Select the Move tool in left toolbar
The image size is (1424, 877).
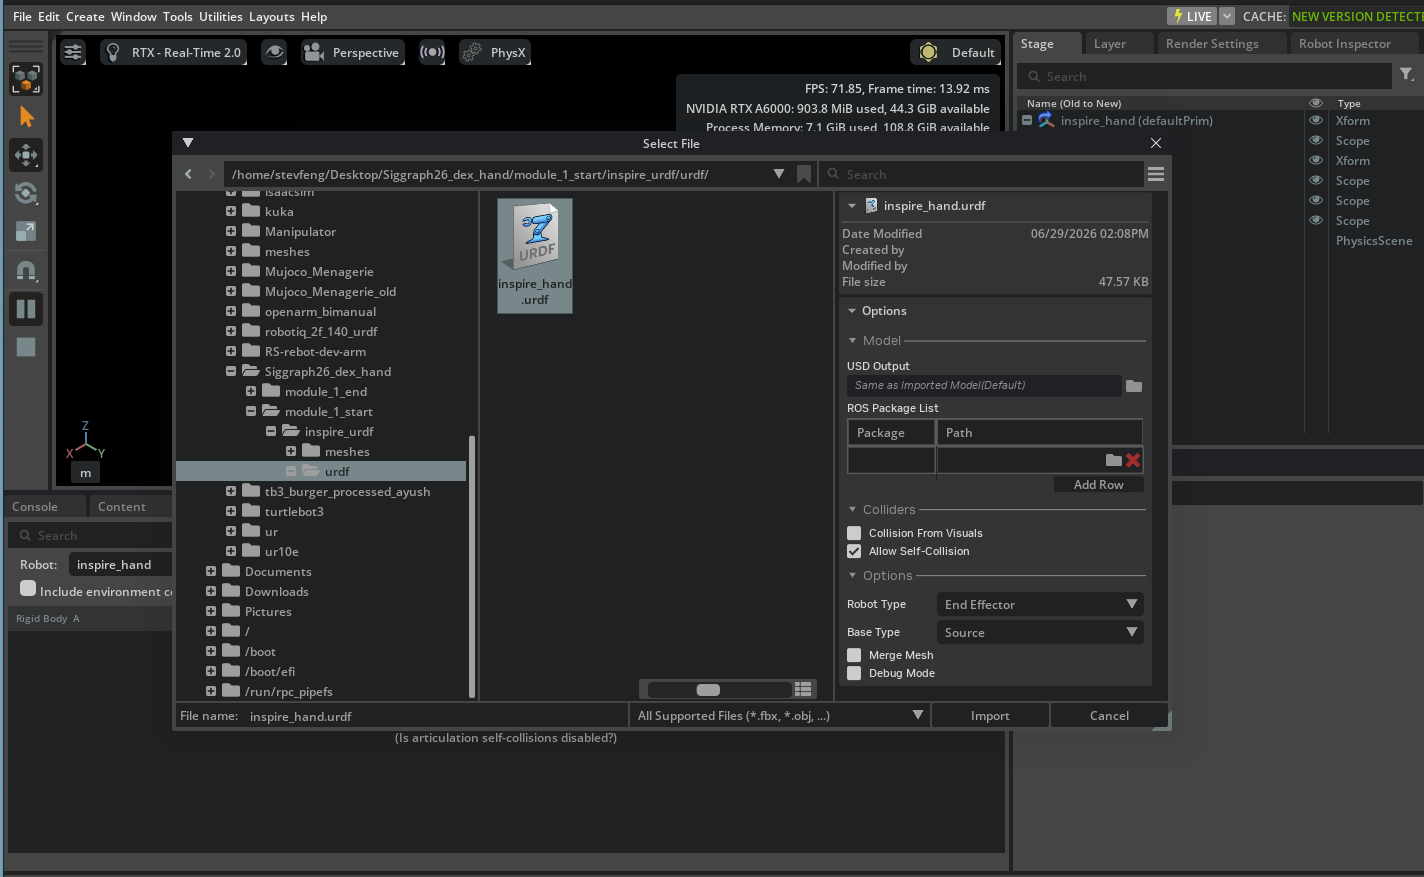click(26, 155)
